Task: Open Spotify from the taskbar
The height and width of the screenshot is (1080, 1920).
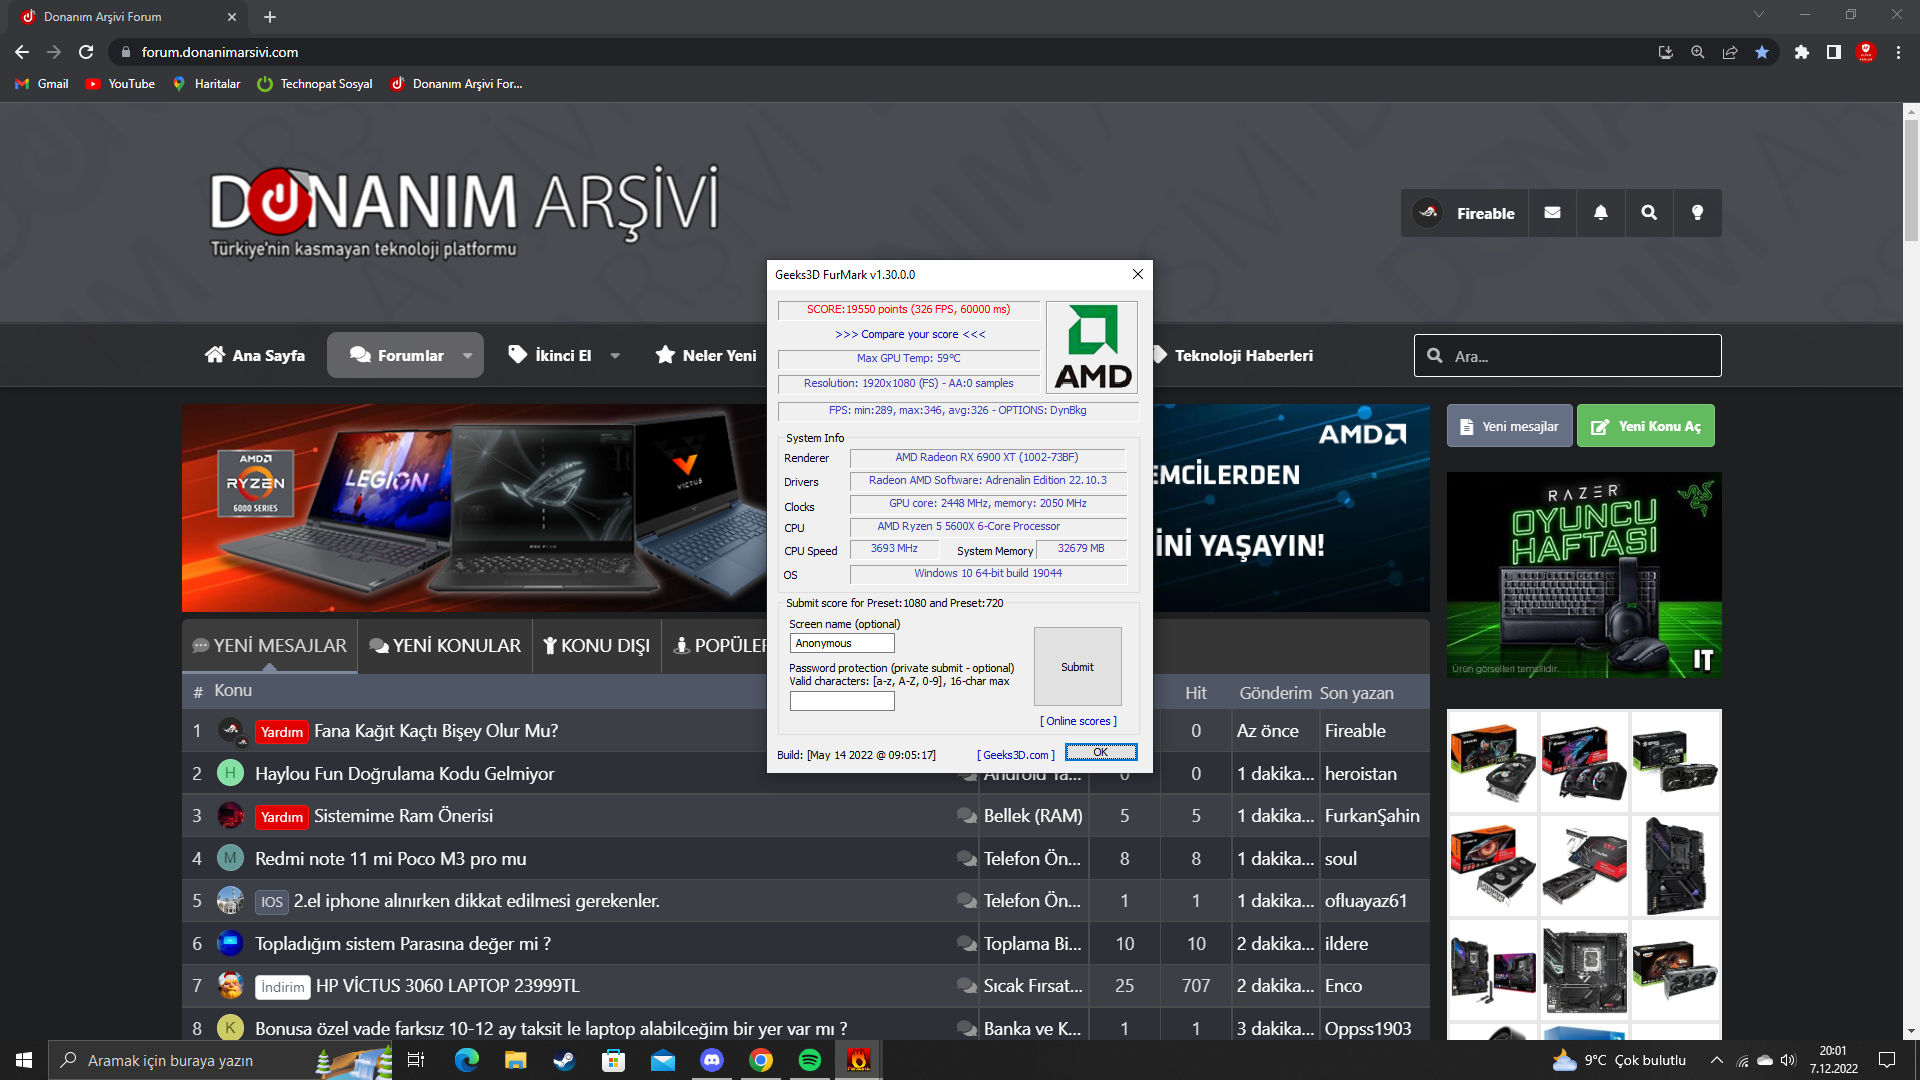Action: [x=810, y=1060]
